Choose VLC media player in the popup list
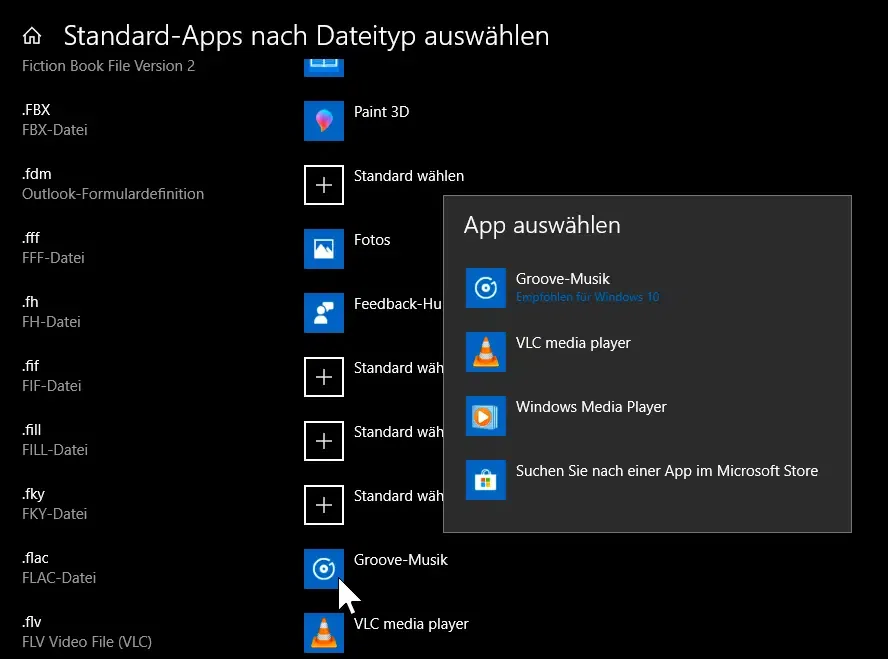 [x=573, y=343]
